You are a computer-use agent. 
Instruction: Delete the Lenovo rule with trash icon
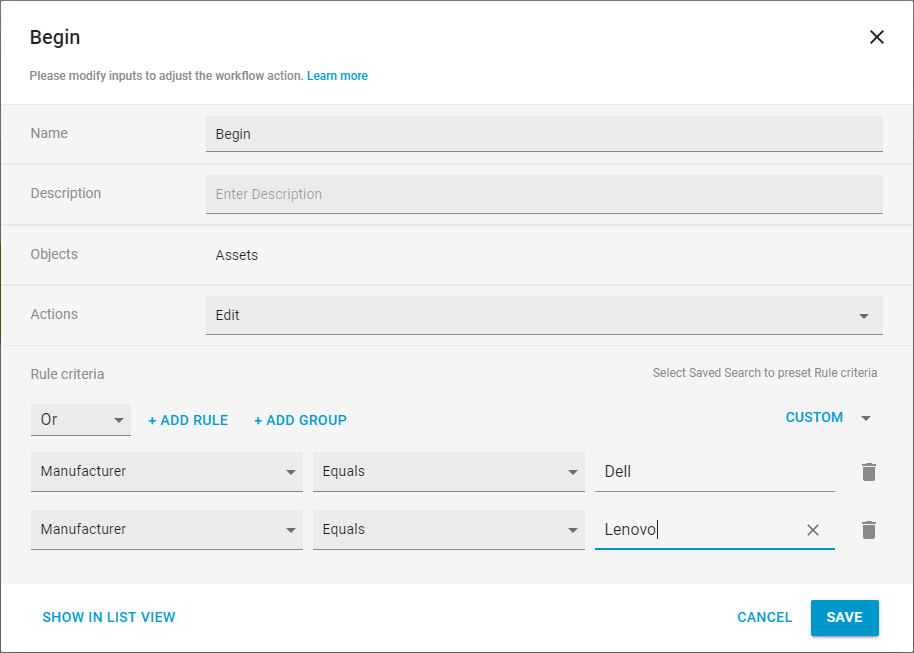point(869,530)
